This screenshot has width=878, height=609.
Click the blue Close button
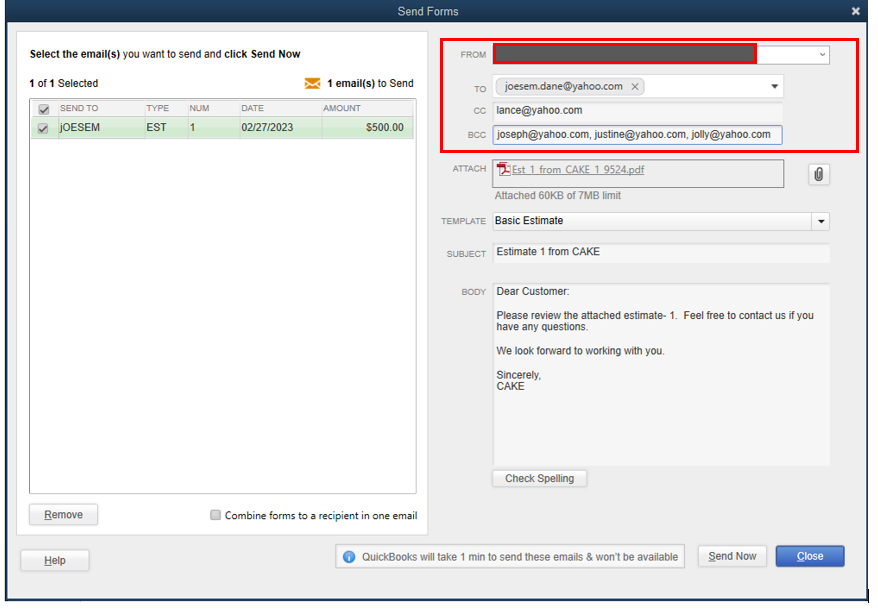point(810,556)
